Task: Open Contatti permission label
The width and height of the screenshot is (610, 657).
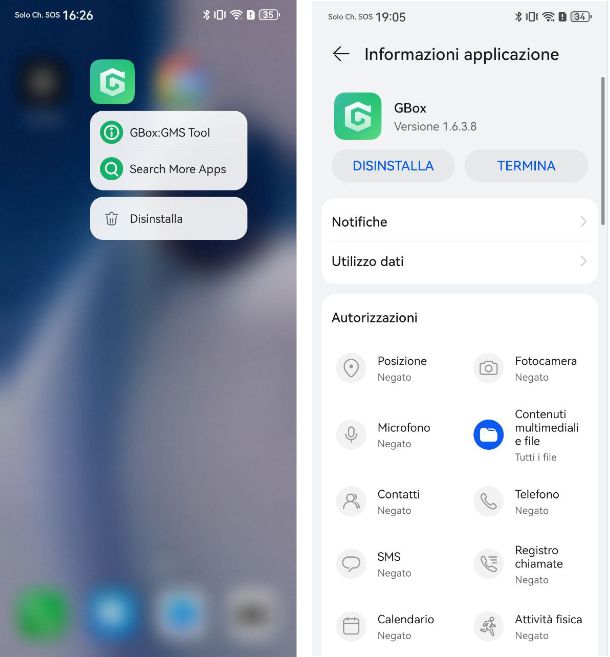Action: coord(398,494)
